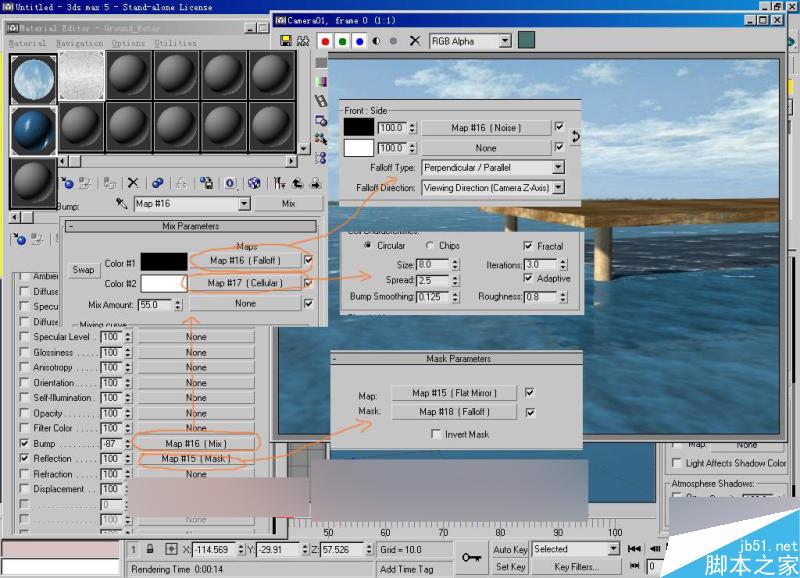Image resolution: width=800 pixels, height=578 pixels.
Task: Open the Map #16 name dropdown
Action: tap(243, 204)
